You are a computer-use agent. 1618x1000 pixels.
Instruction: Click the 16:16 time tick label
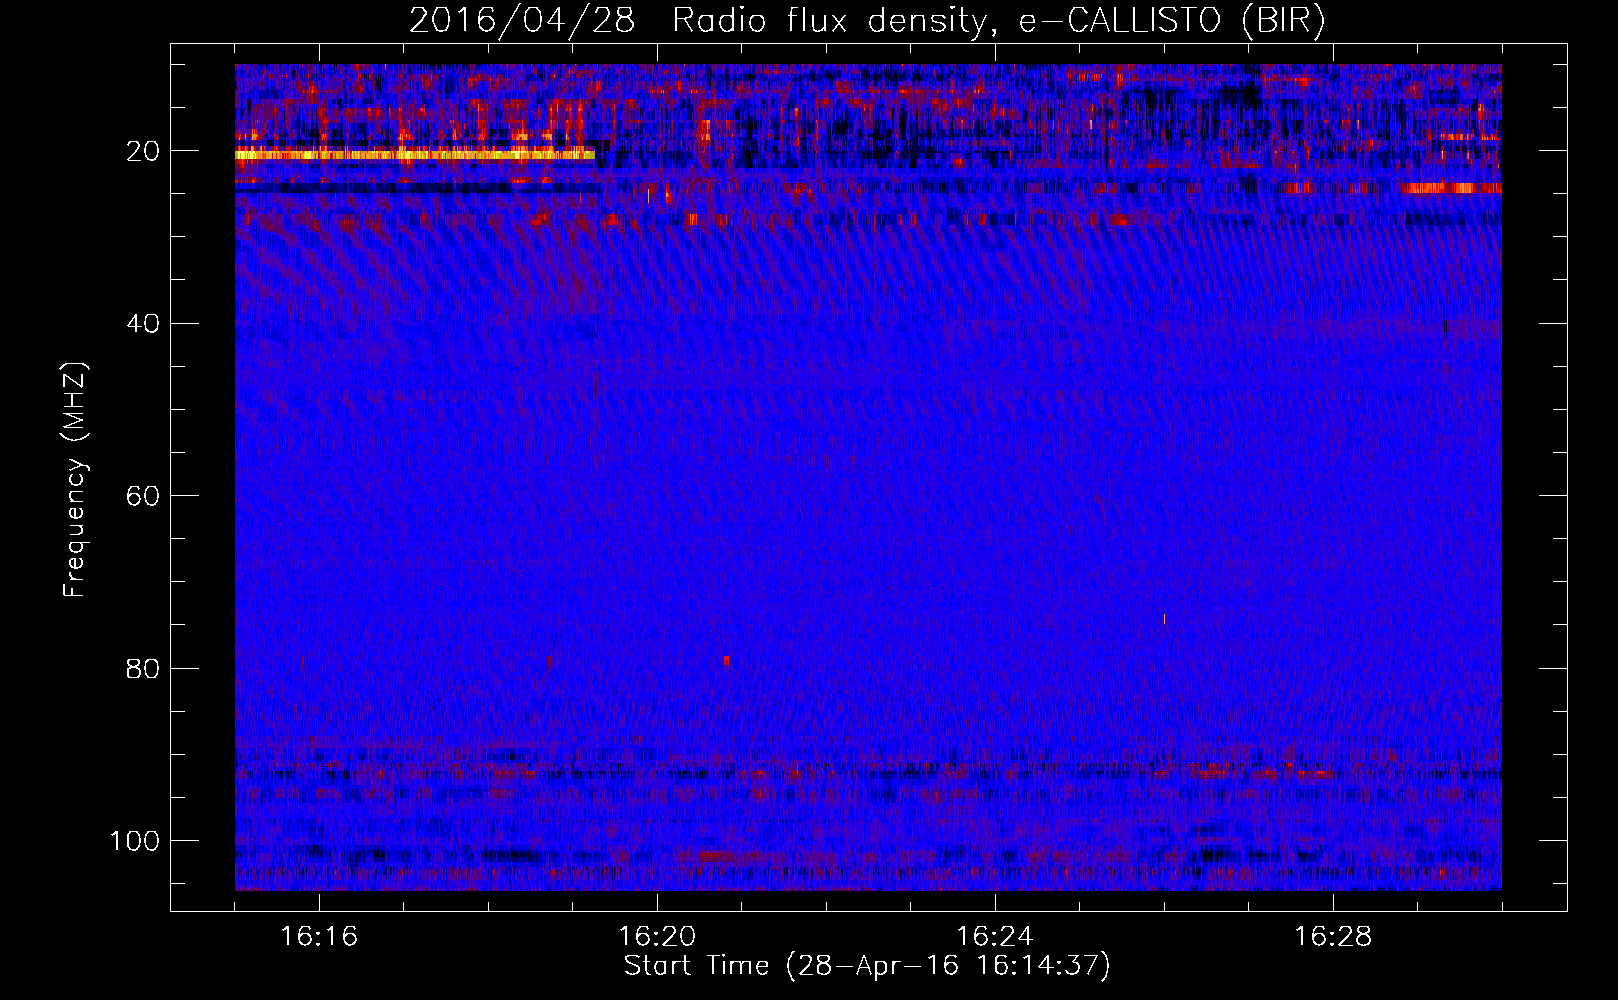[319, 936]
